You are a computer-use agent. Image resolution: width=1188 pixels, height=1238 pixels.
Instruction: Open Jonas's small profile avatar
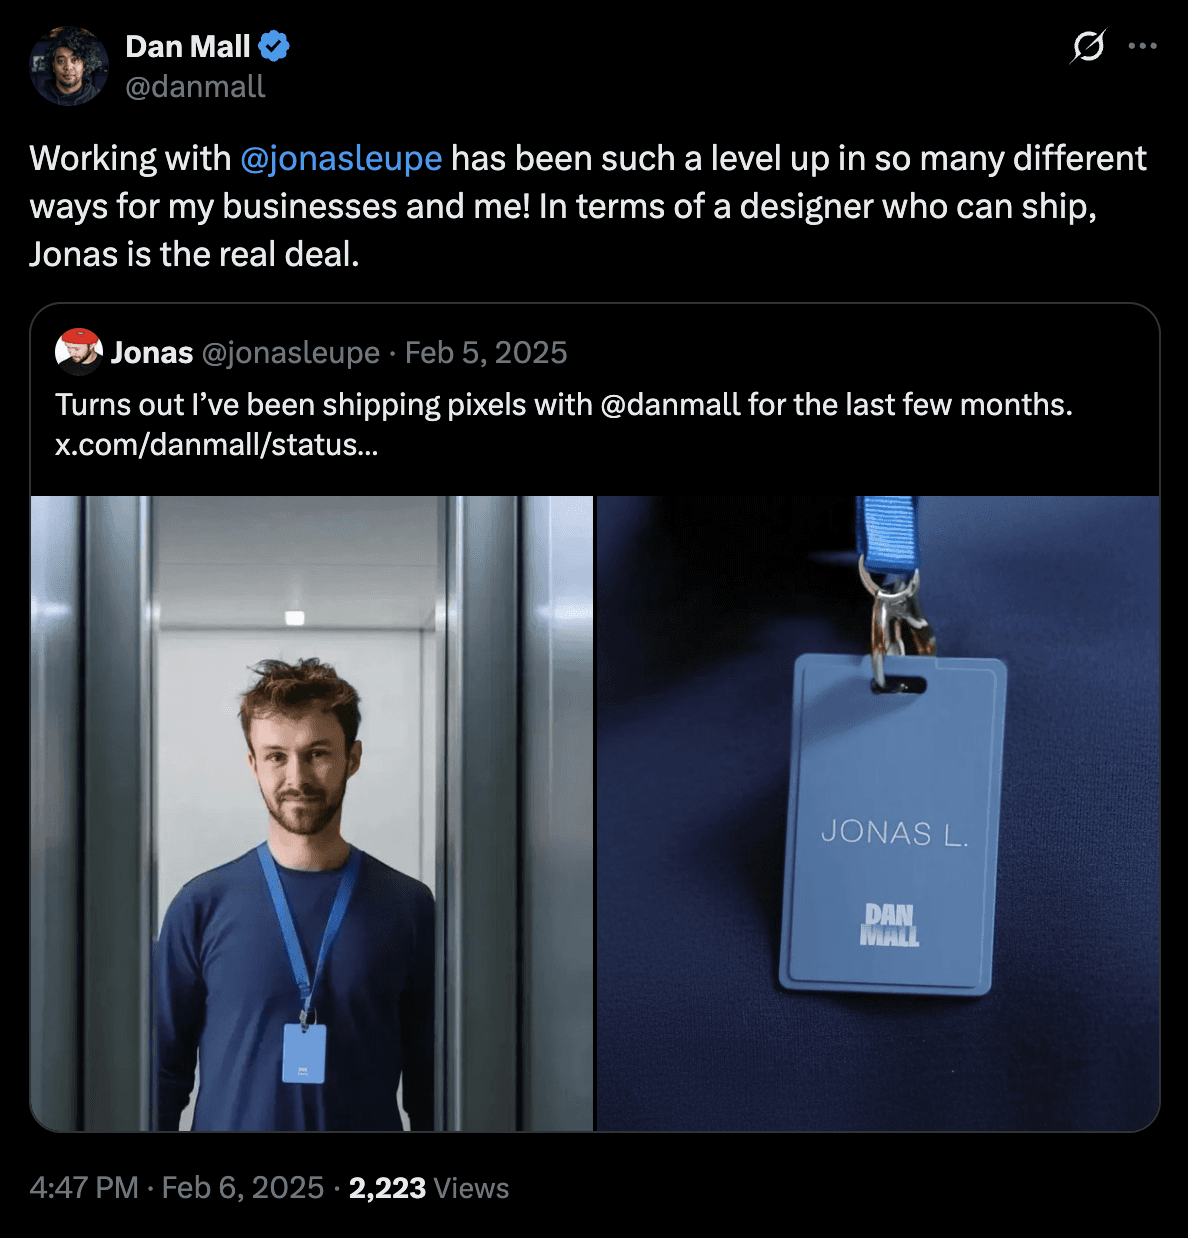click(x=79, y=352)
